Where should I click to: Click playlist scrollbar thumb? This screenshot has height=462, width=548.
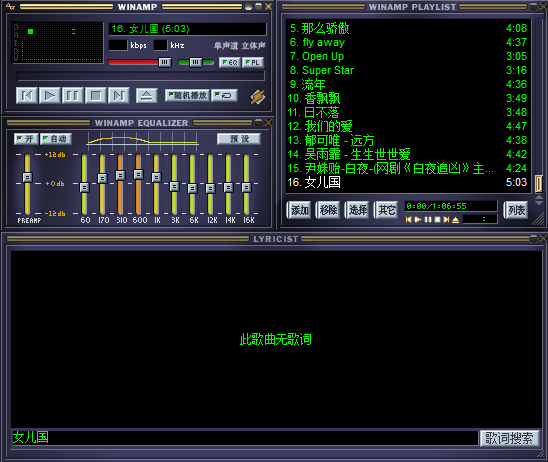(x=539, y=184)
